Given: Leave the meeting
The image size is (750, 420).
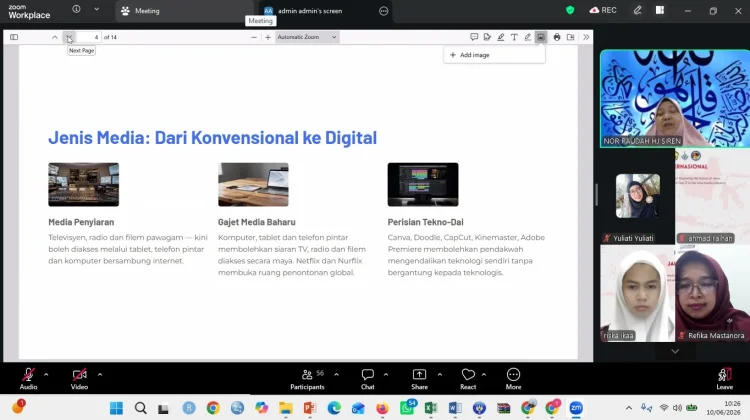Looking at the screenshot, I should tap(725, 379).
